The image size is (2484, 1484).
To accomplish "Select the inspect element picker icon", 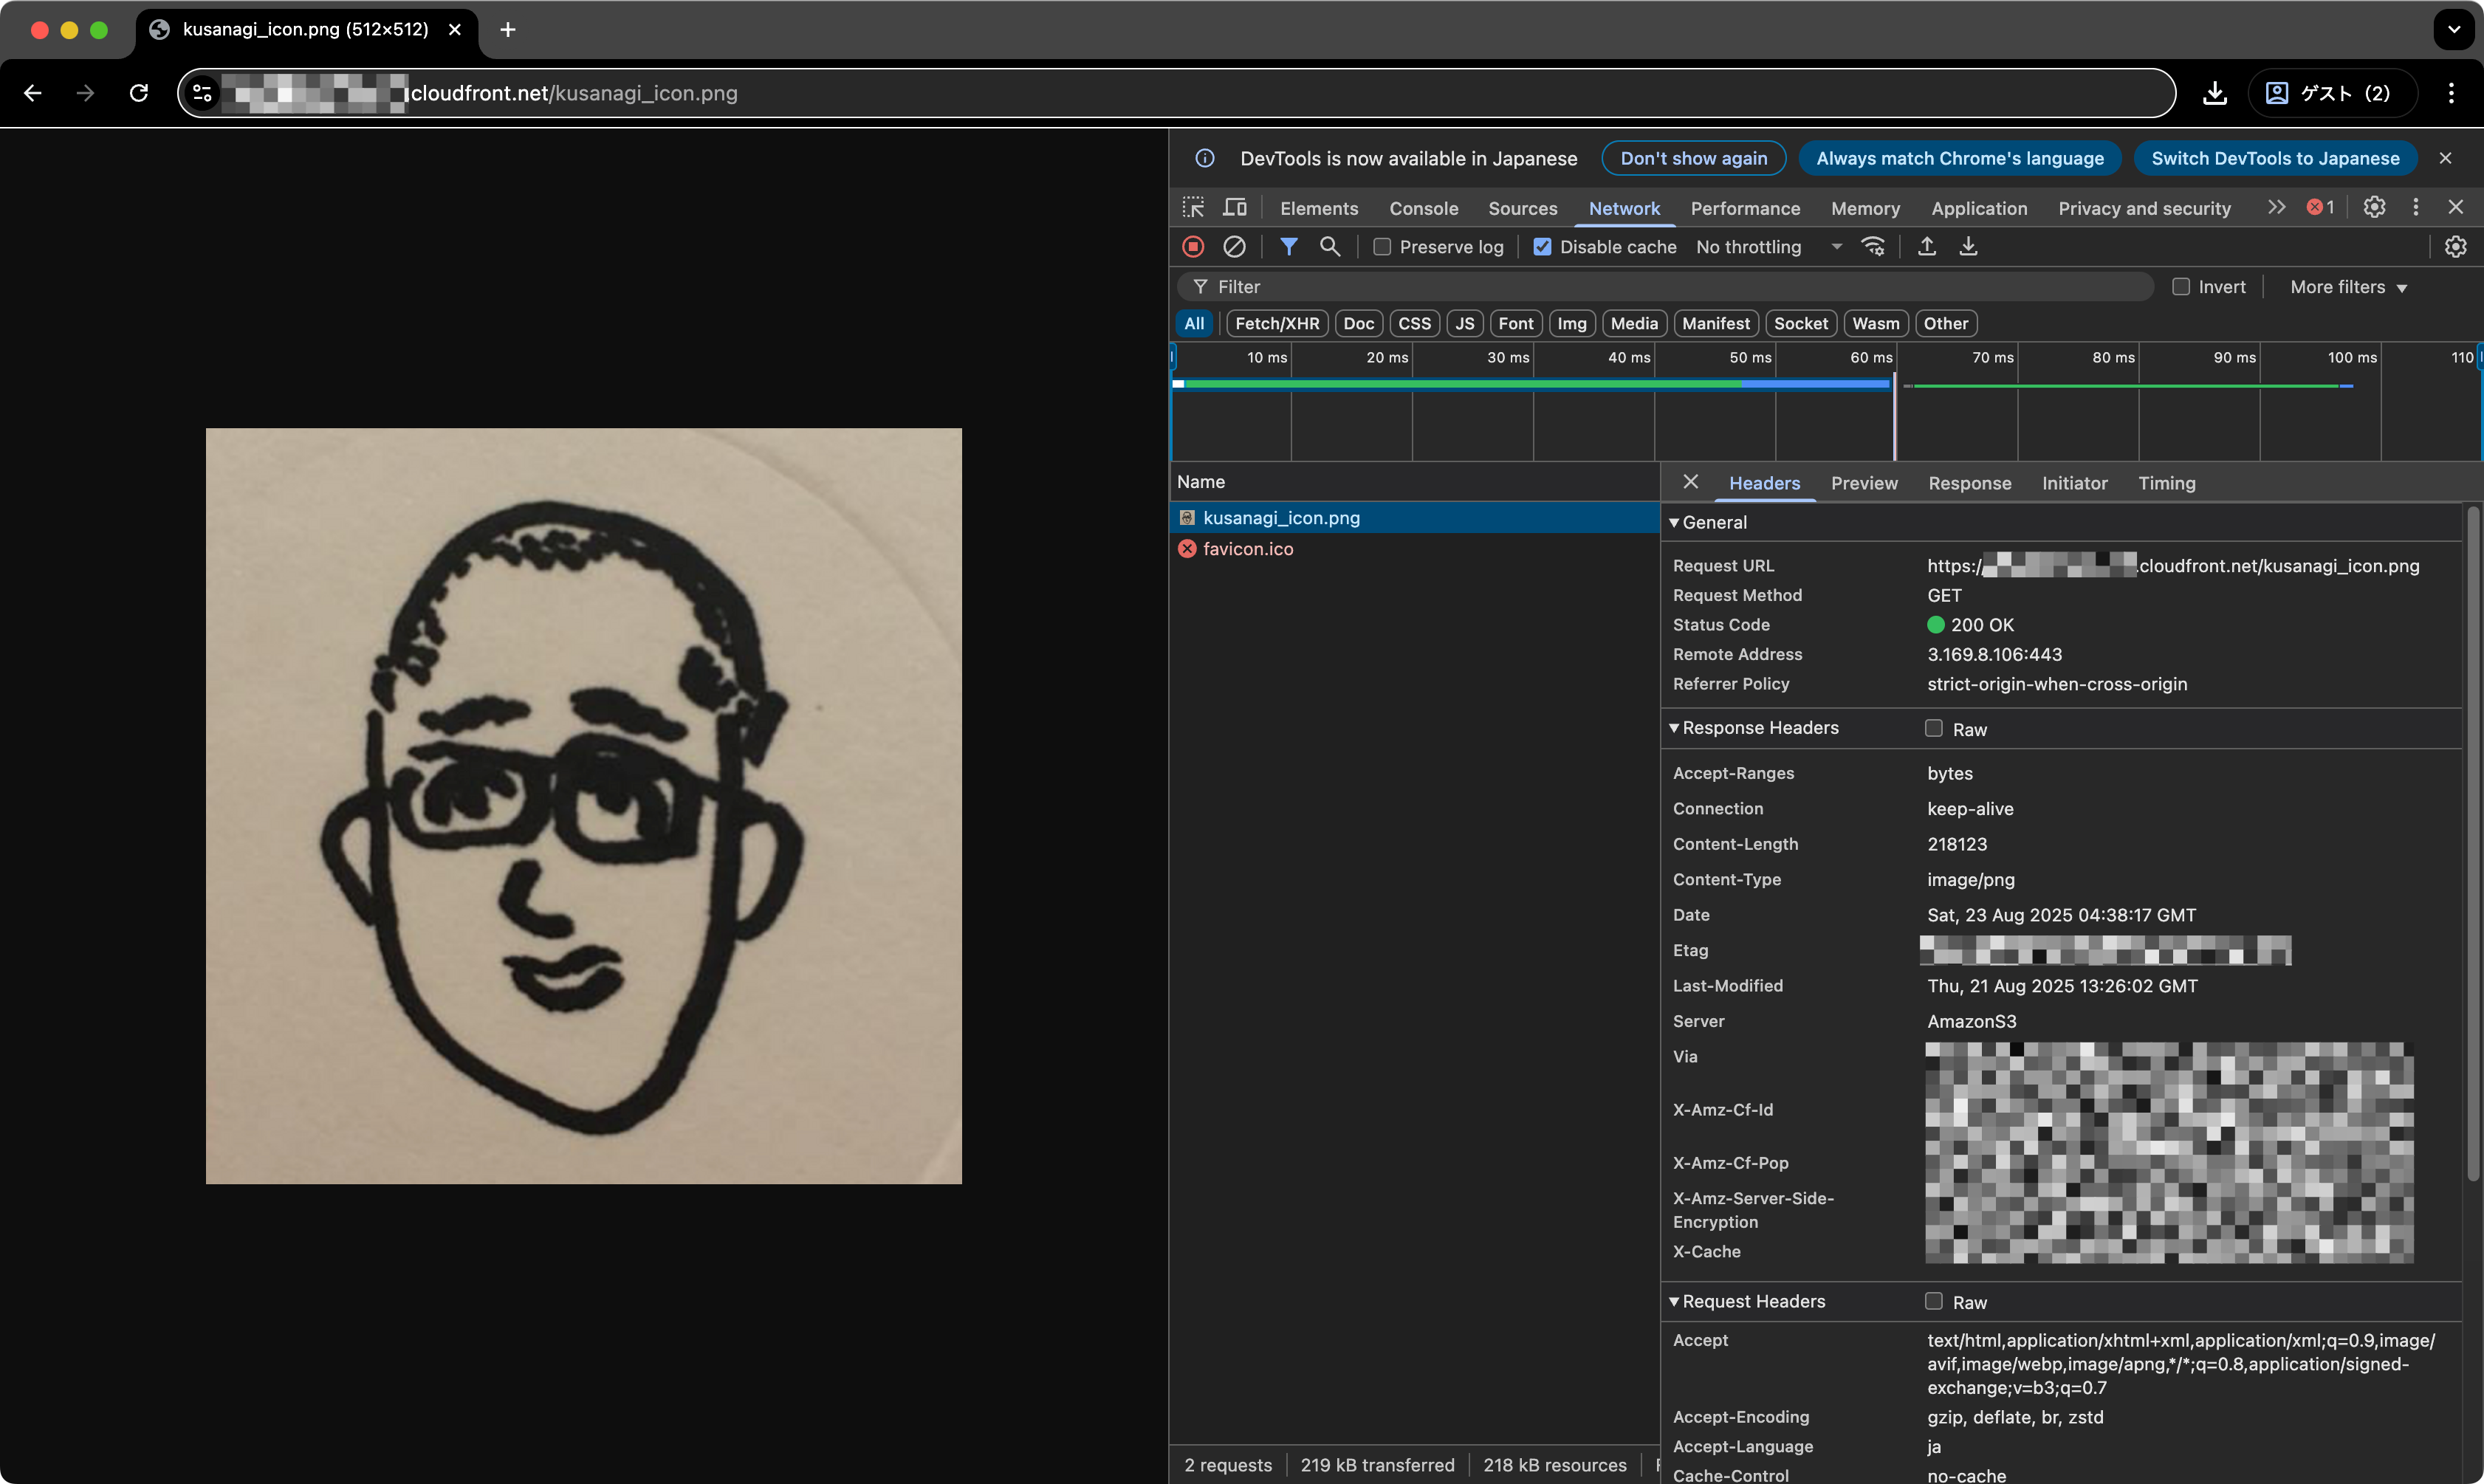I will pyautogui.click(x=1193, y=207).
